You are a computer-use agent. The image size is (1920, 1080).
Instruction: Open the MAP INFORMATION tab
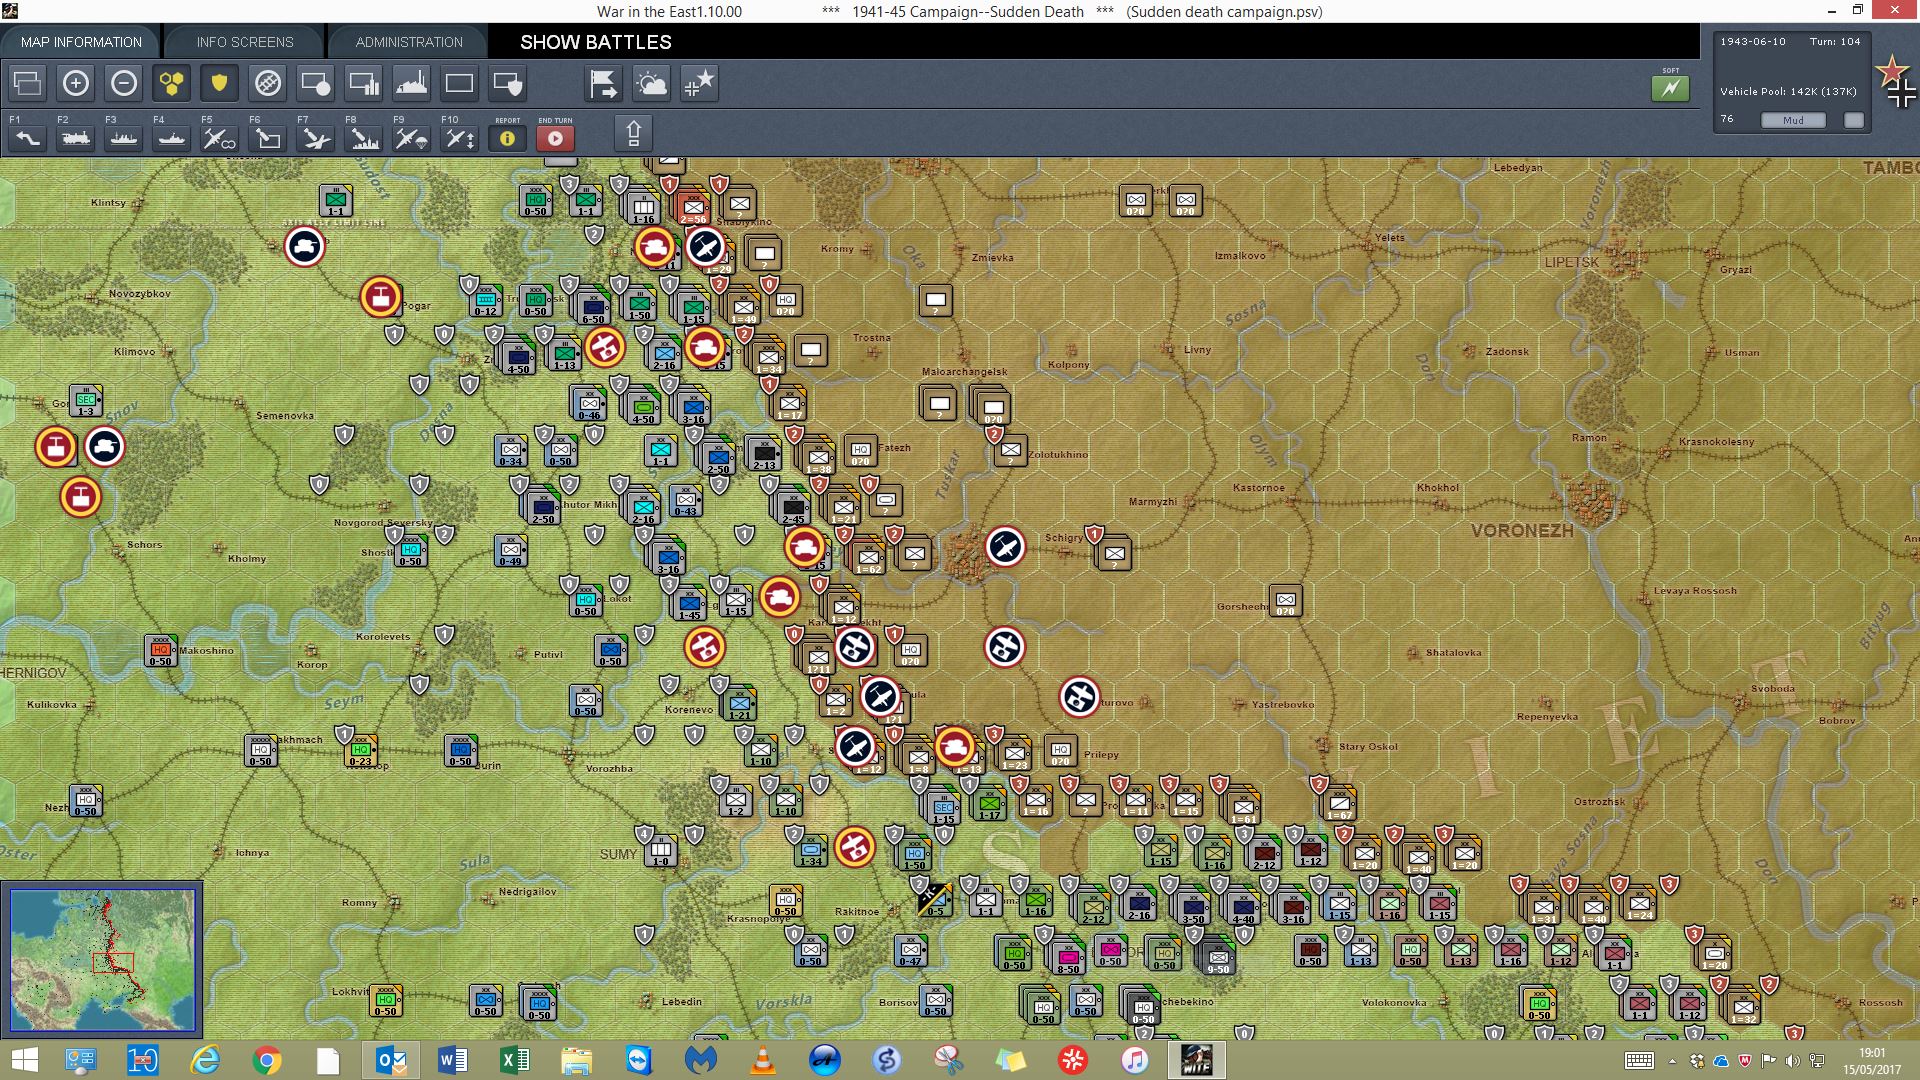click(x=81, y=42)
